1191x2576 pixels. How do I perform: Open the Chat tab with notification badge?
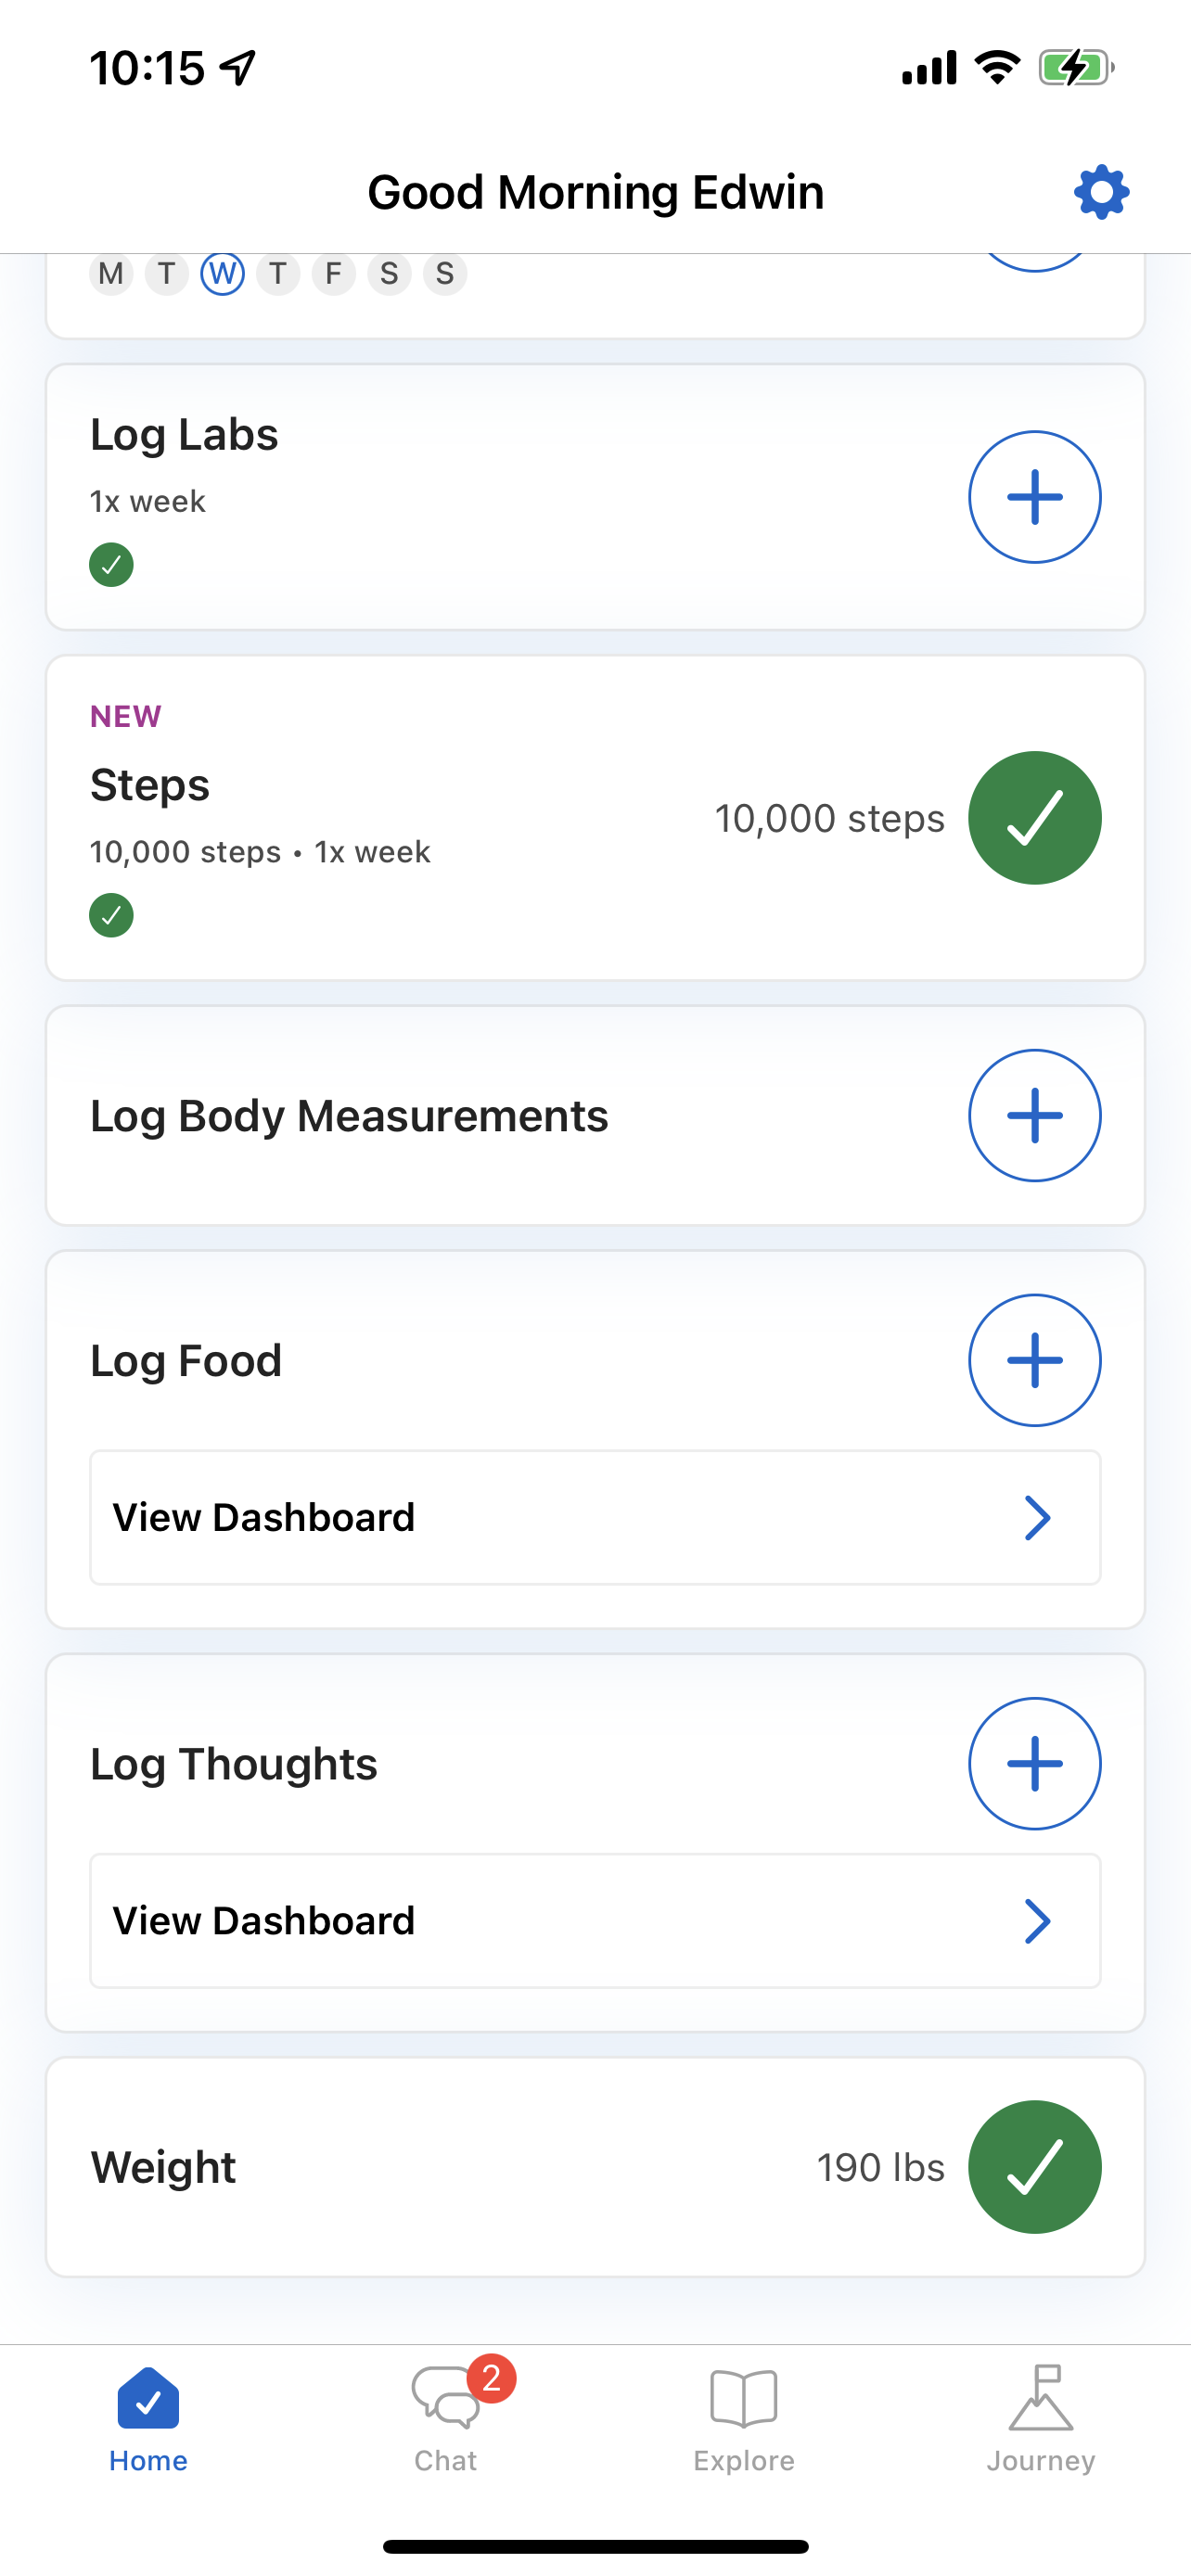click(x=446, y=2415)
